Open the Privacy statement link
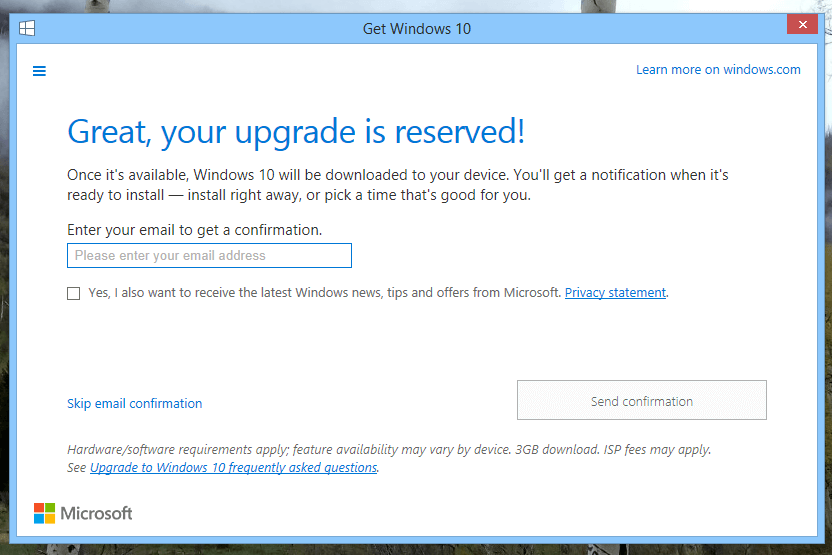Image resolution: width=832 pixels, height=555 pixels. (x=615, y=292)
